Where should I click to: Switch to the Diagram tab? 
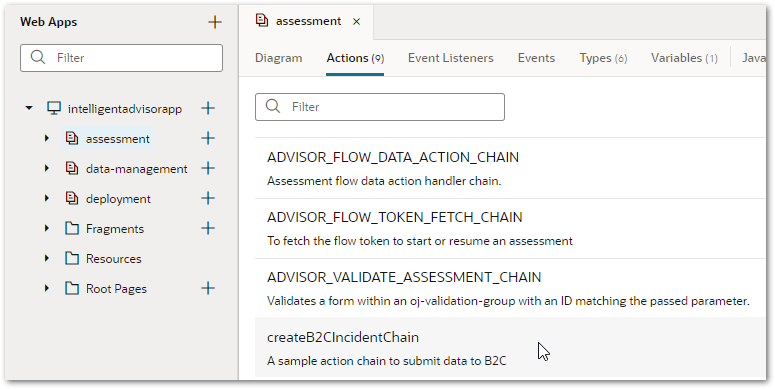(278, 58)
